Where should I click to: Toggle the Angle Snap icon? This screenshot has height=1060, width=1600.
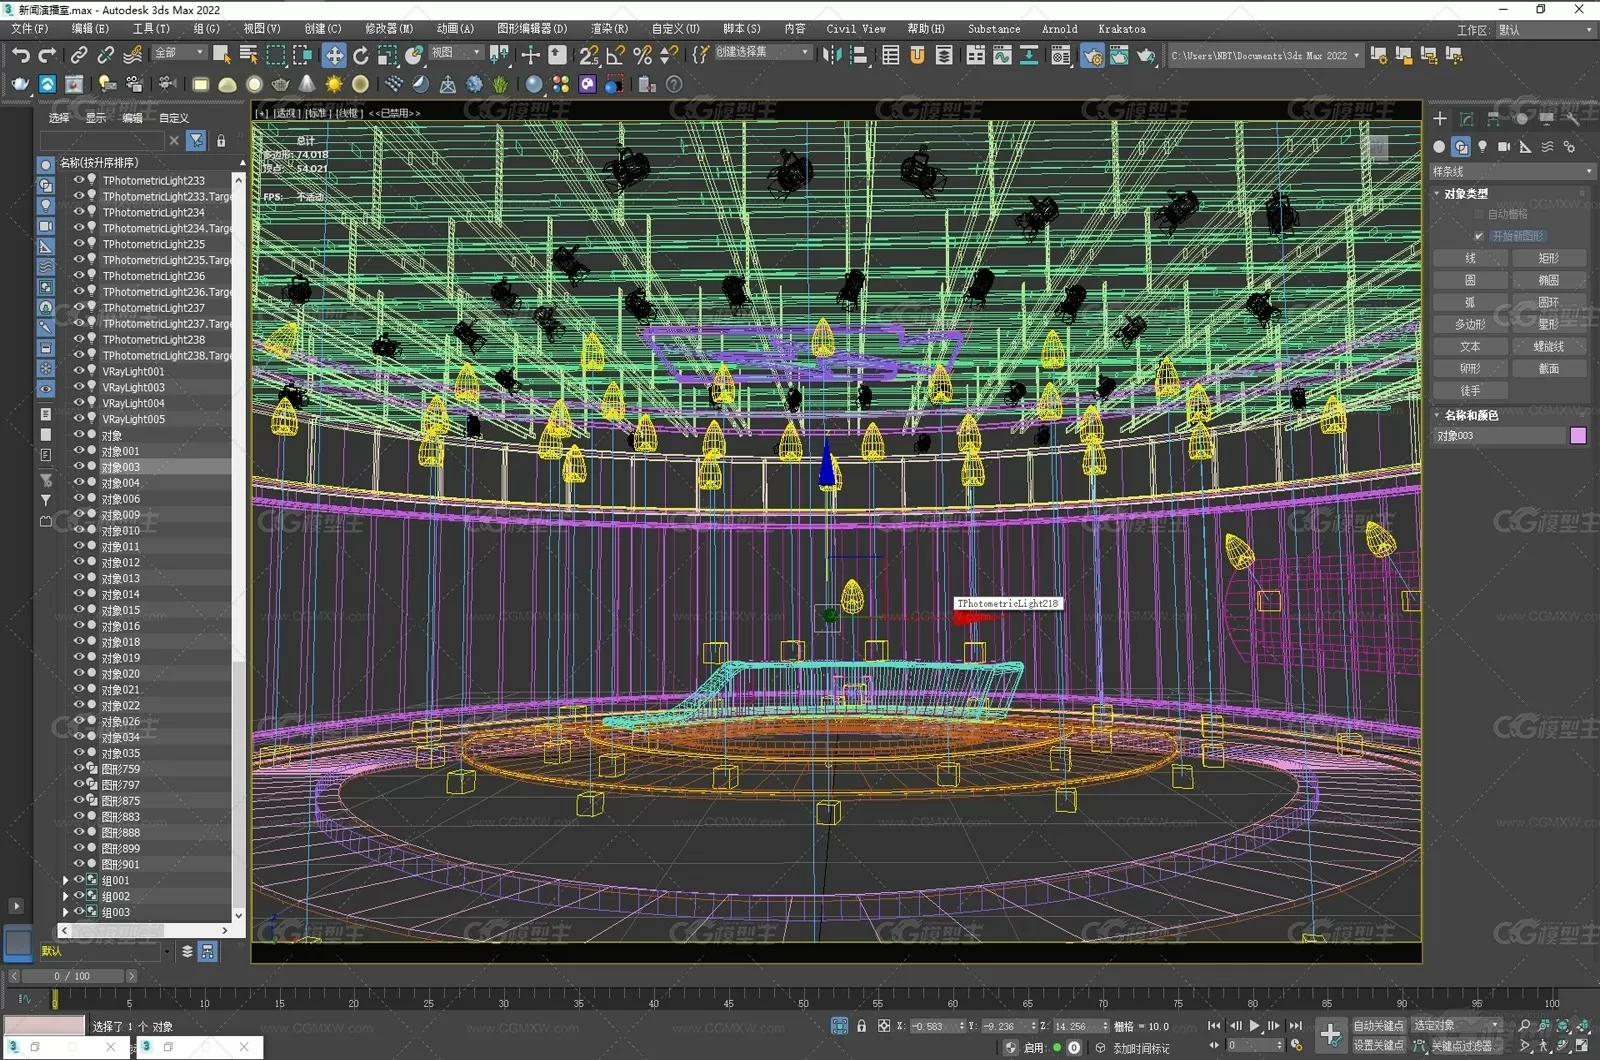pos(616,55)
